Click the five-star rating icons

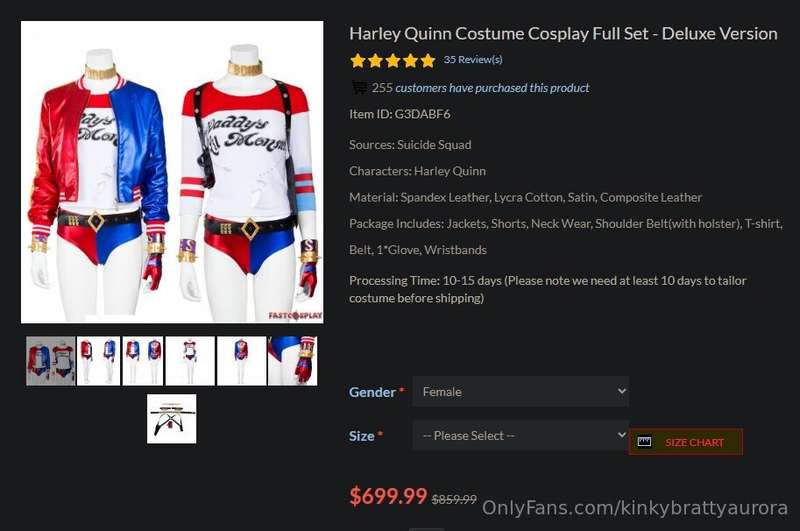click(393, 61)
